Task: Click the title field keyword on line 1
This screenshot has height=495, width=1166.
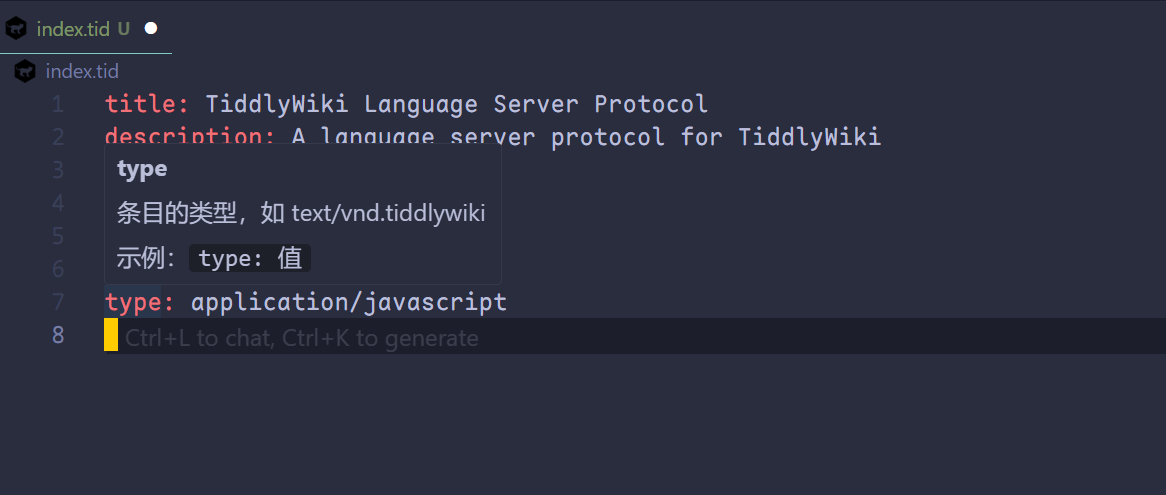Action: pos(147,104)
